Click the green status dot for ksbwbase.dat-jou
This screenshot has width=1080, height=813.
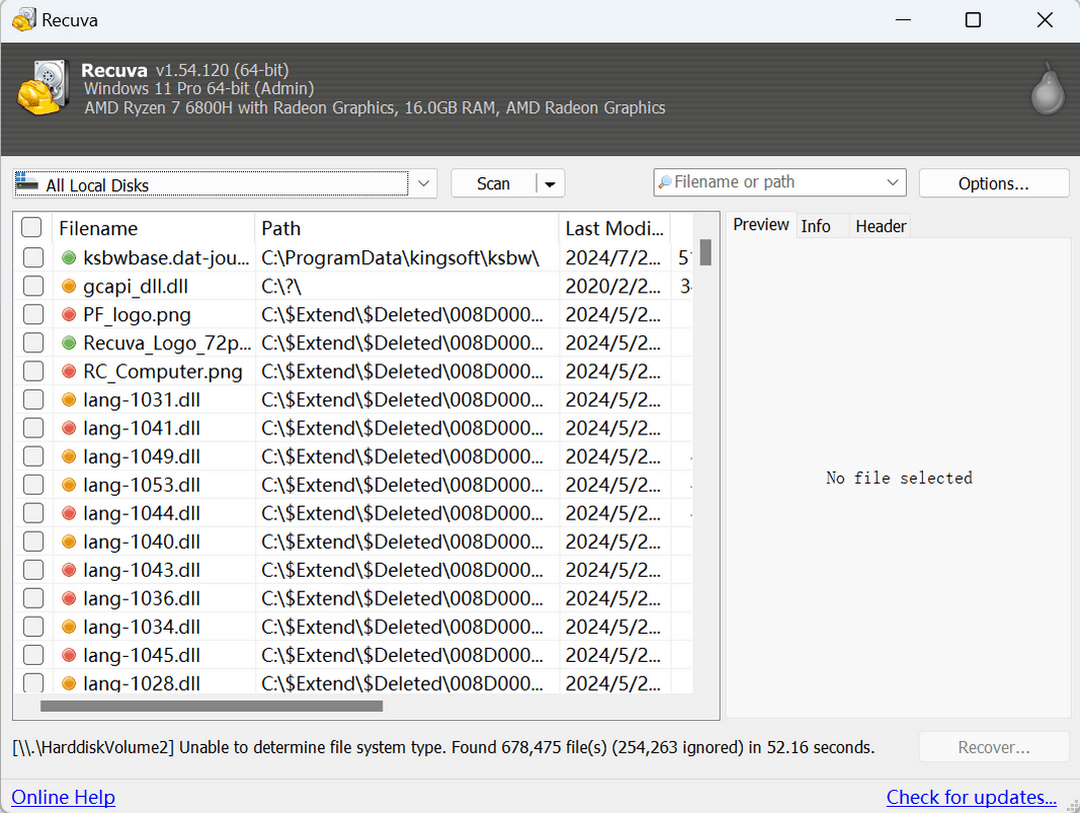point(68,258)
